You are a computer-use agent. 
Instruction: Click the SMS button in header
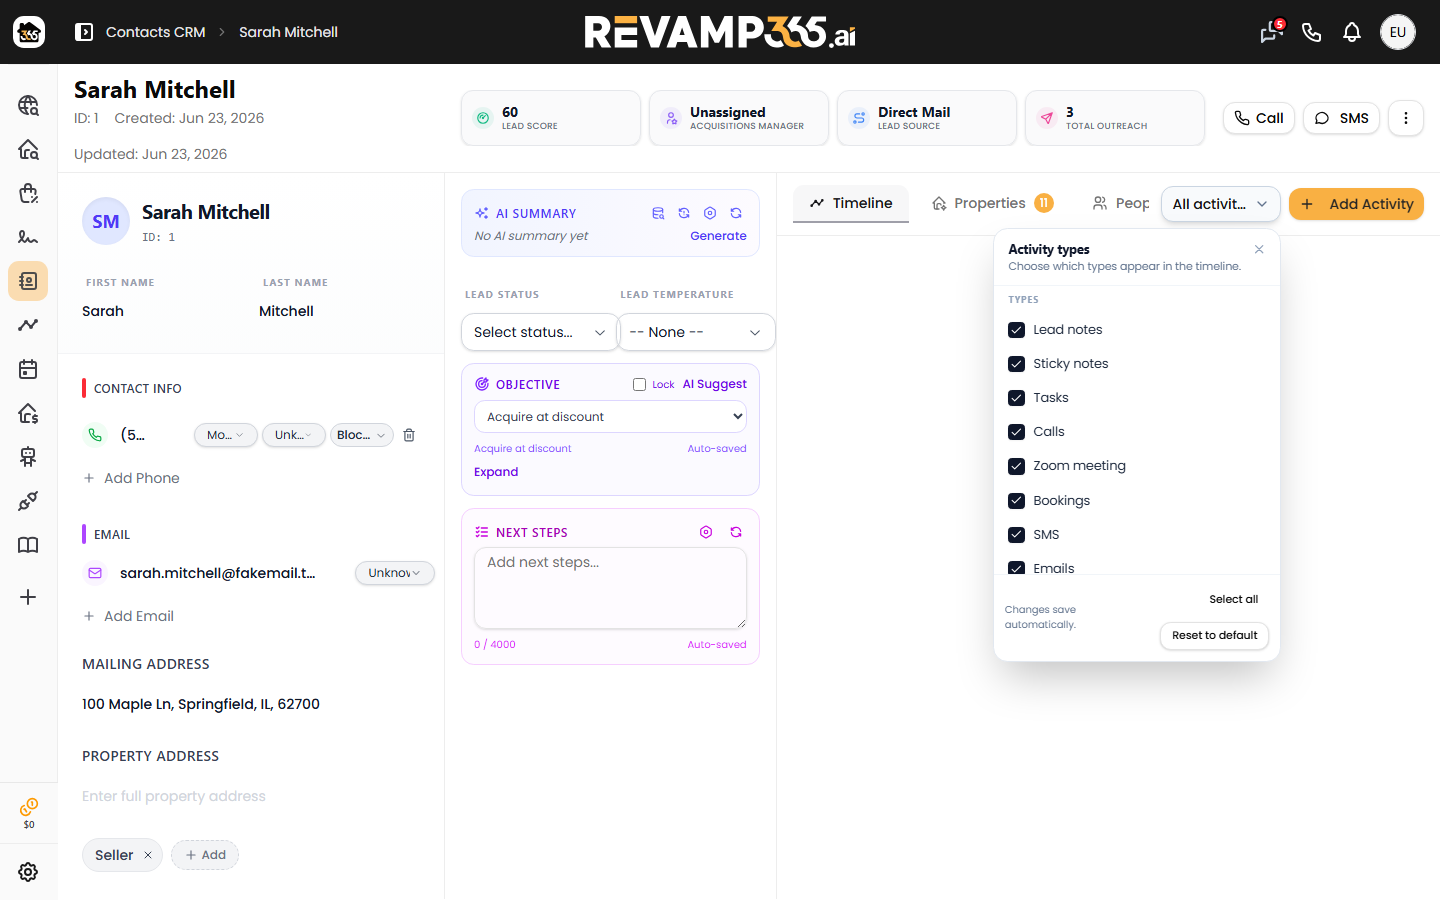pyautogui.click(x=1341, y=118)
